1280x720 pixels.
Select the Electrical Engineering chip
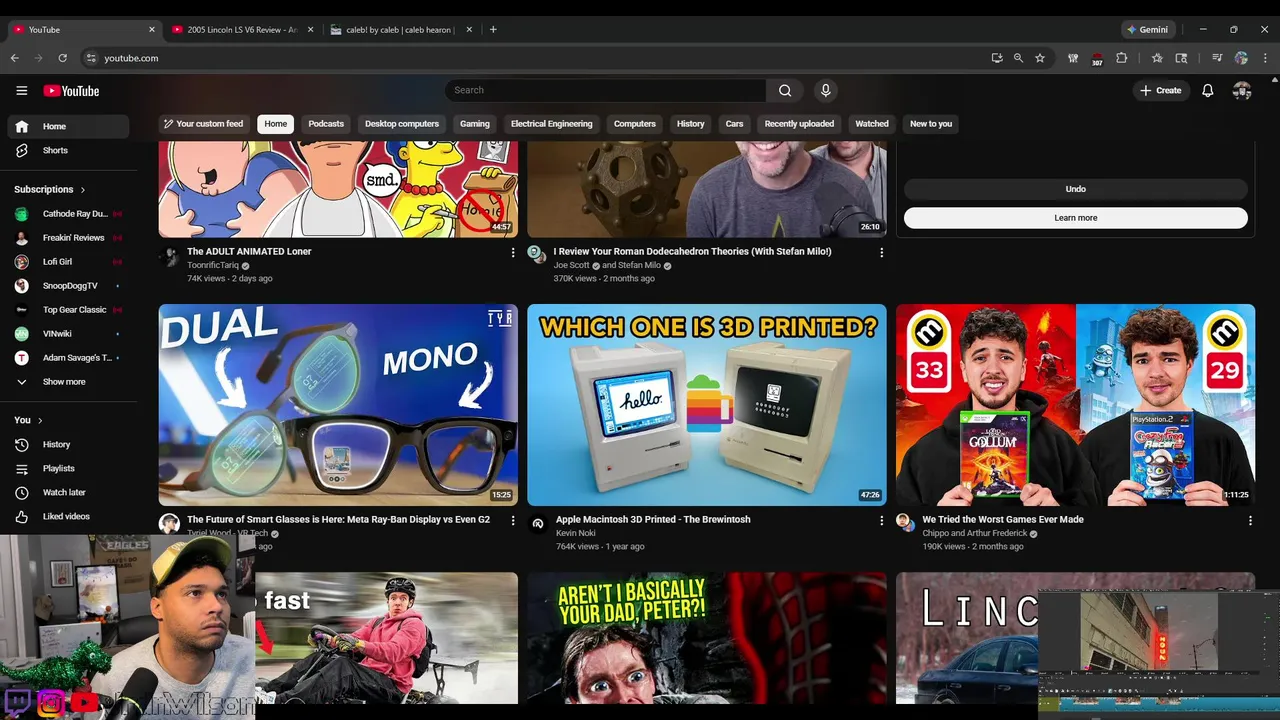click(x=552, y=124)
